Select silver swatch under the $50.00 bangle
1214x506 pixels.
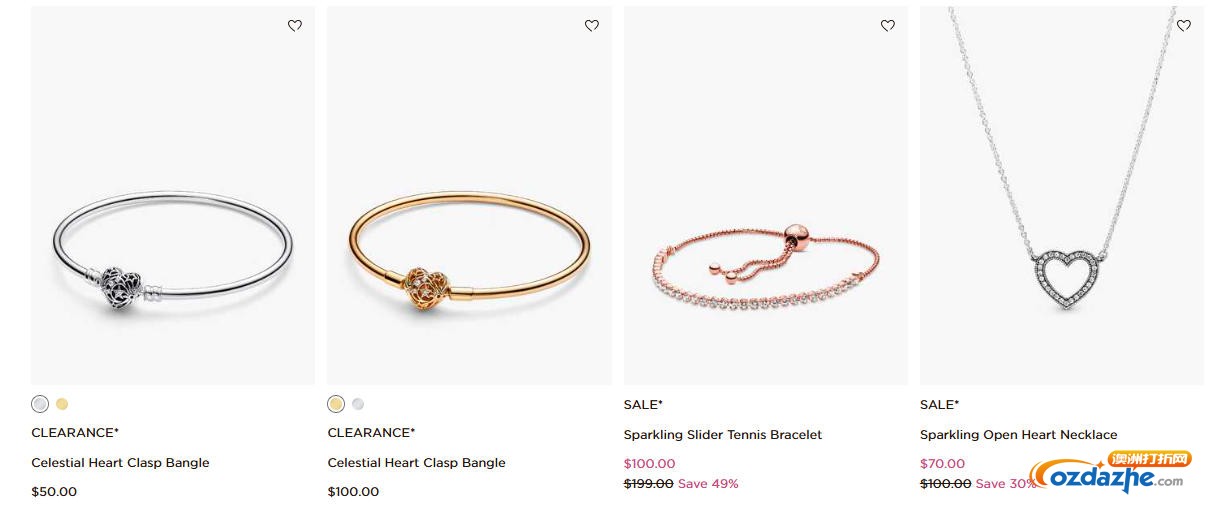pos(40,404)
